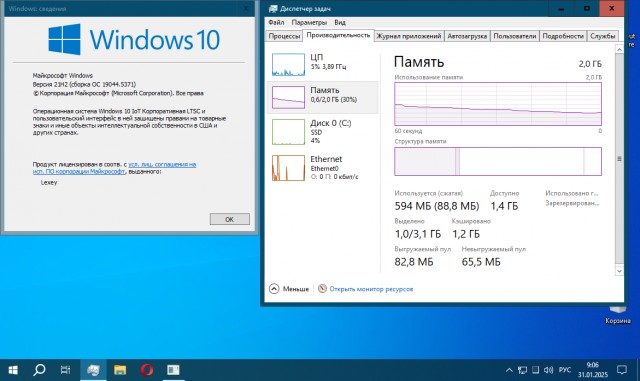
Task: Switch to the Пользователи tab
Action: [x=515, y=36]
